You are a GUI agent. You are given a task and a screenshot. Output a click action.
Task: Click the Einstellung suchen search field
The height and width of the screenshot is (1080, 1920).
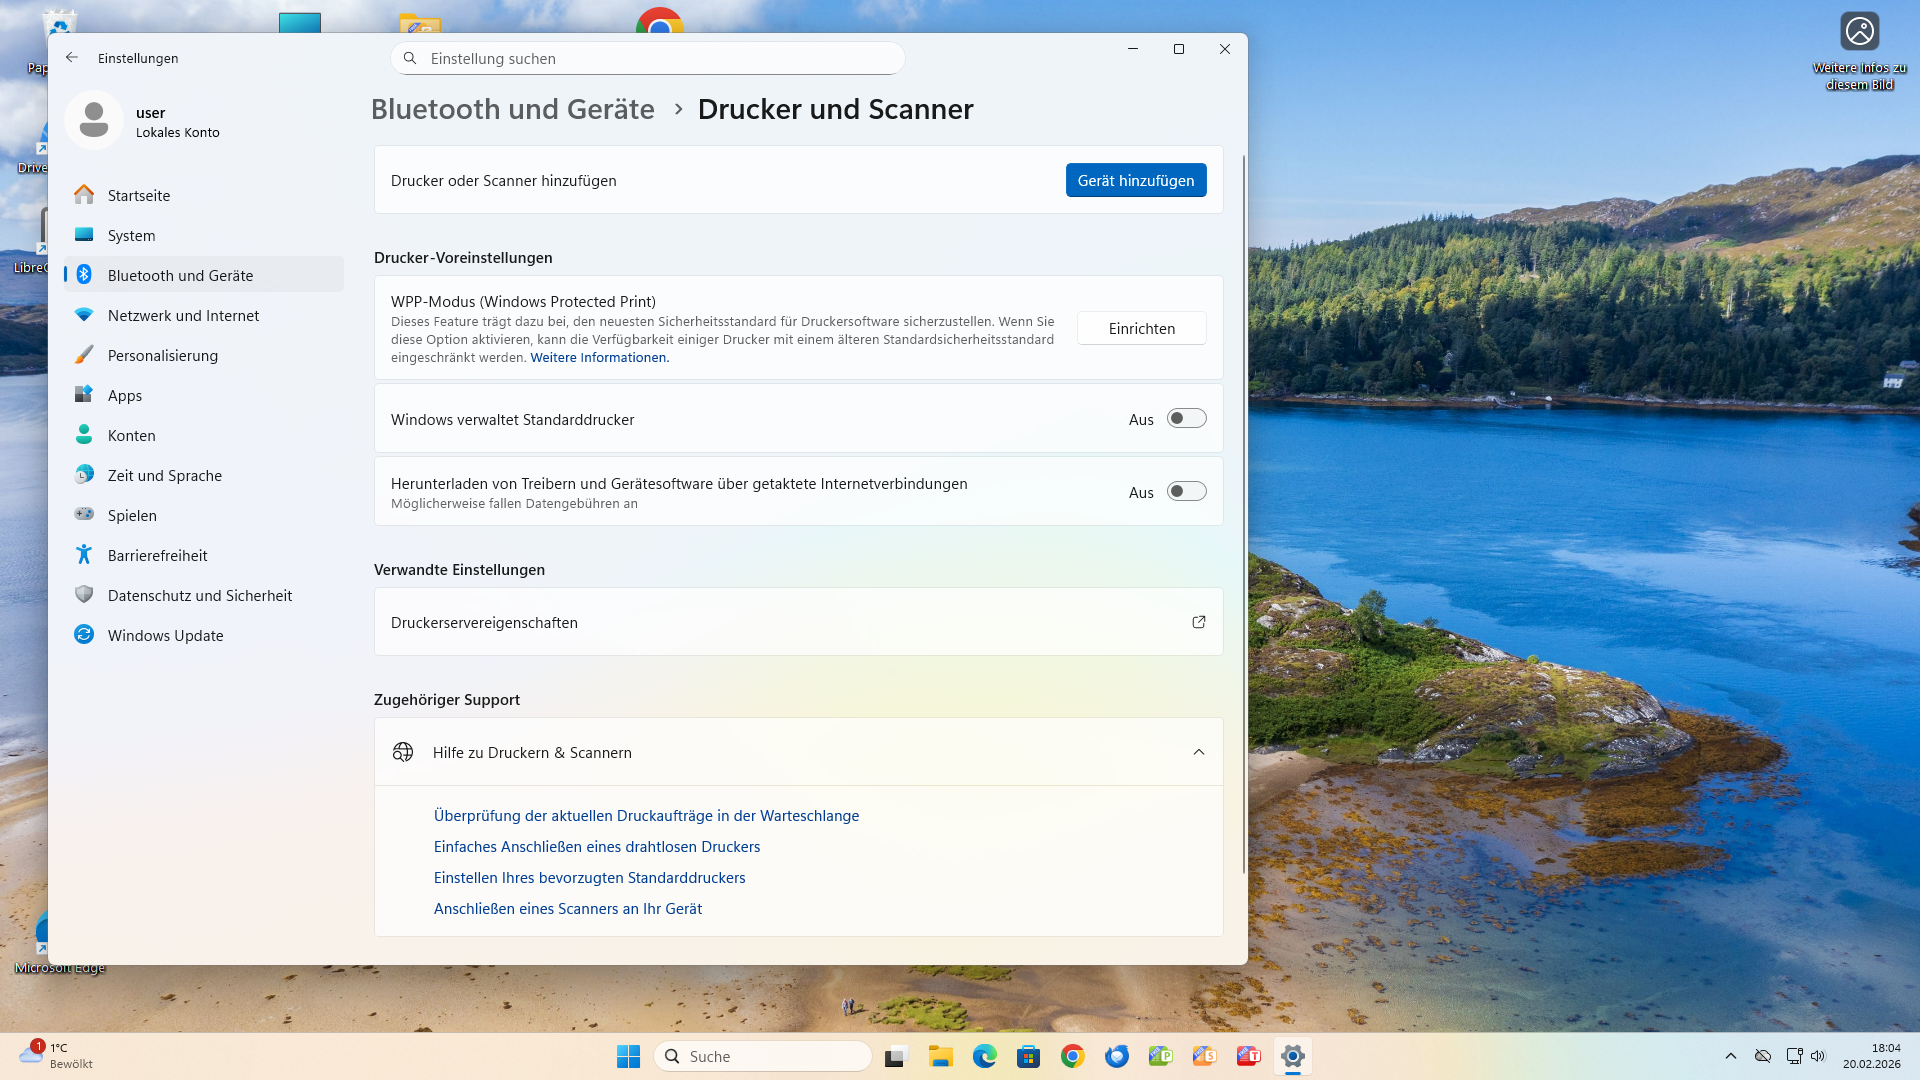(x=648, y=58)
